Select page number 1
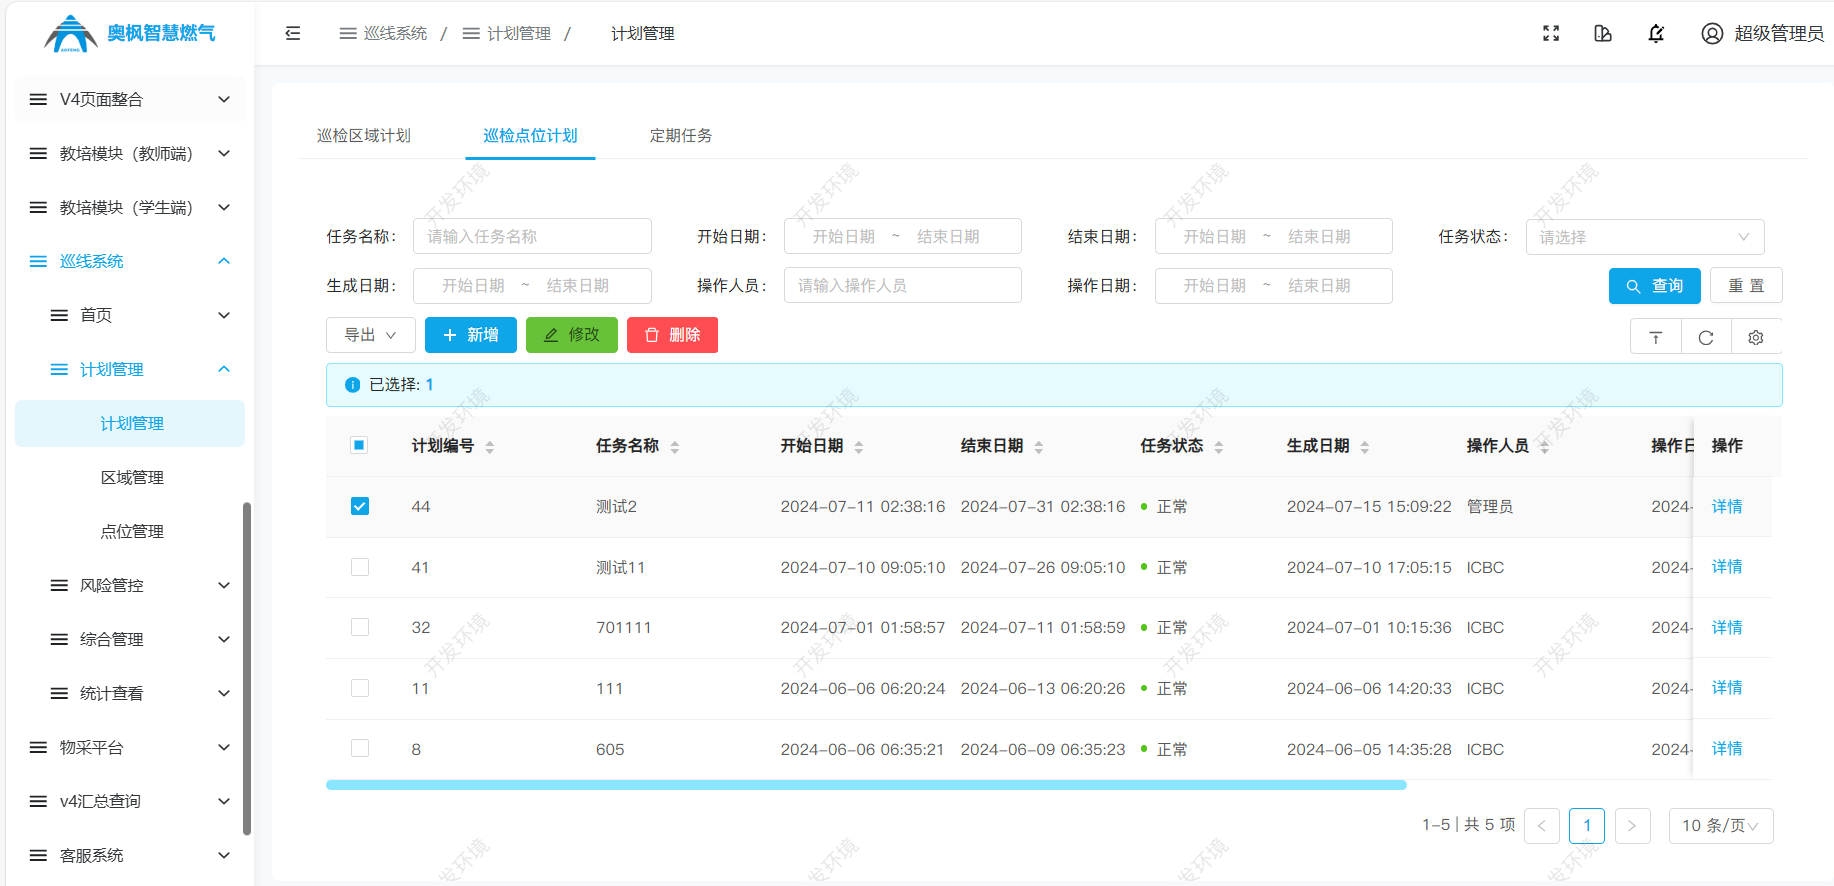This screenshot has width=1834, height=886. [1587, 826]
